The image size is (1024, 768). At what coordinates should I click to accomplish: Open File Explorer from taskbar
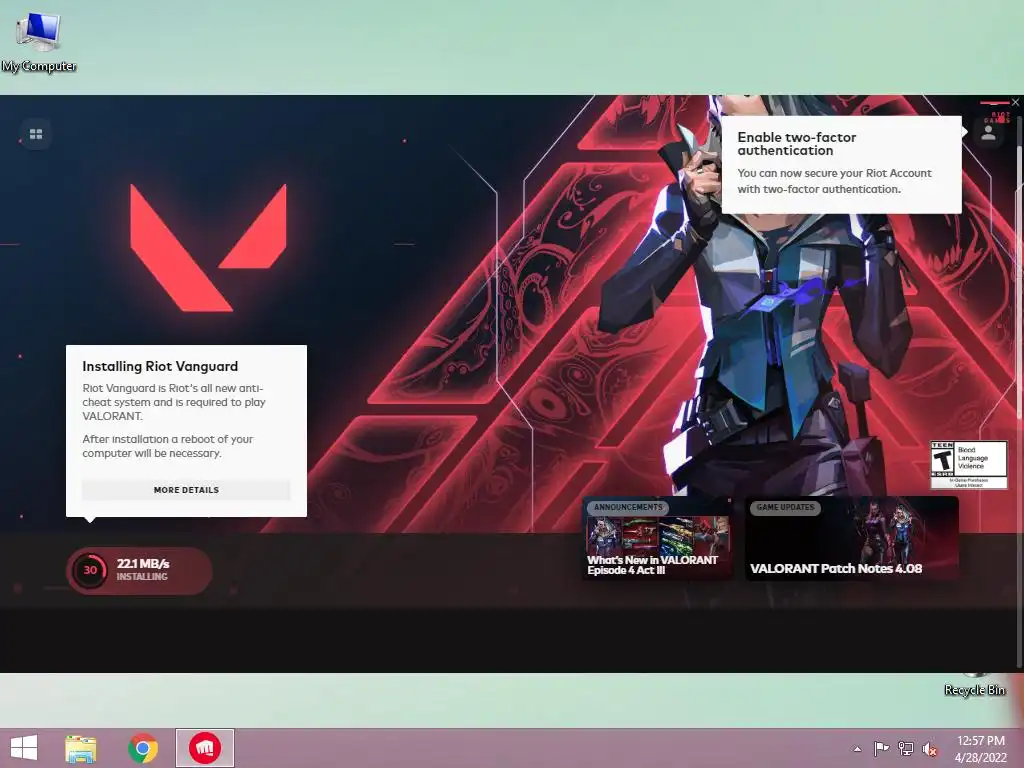click(x=80, y=748)
